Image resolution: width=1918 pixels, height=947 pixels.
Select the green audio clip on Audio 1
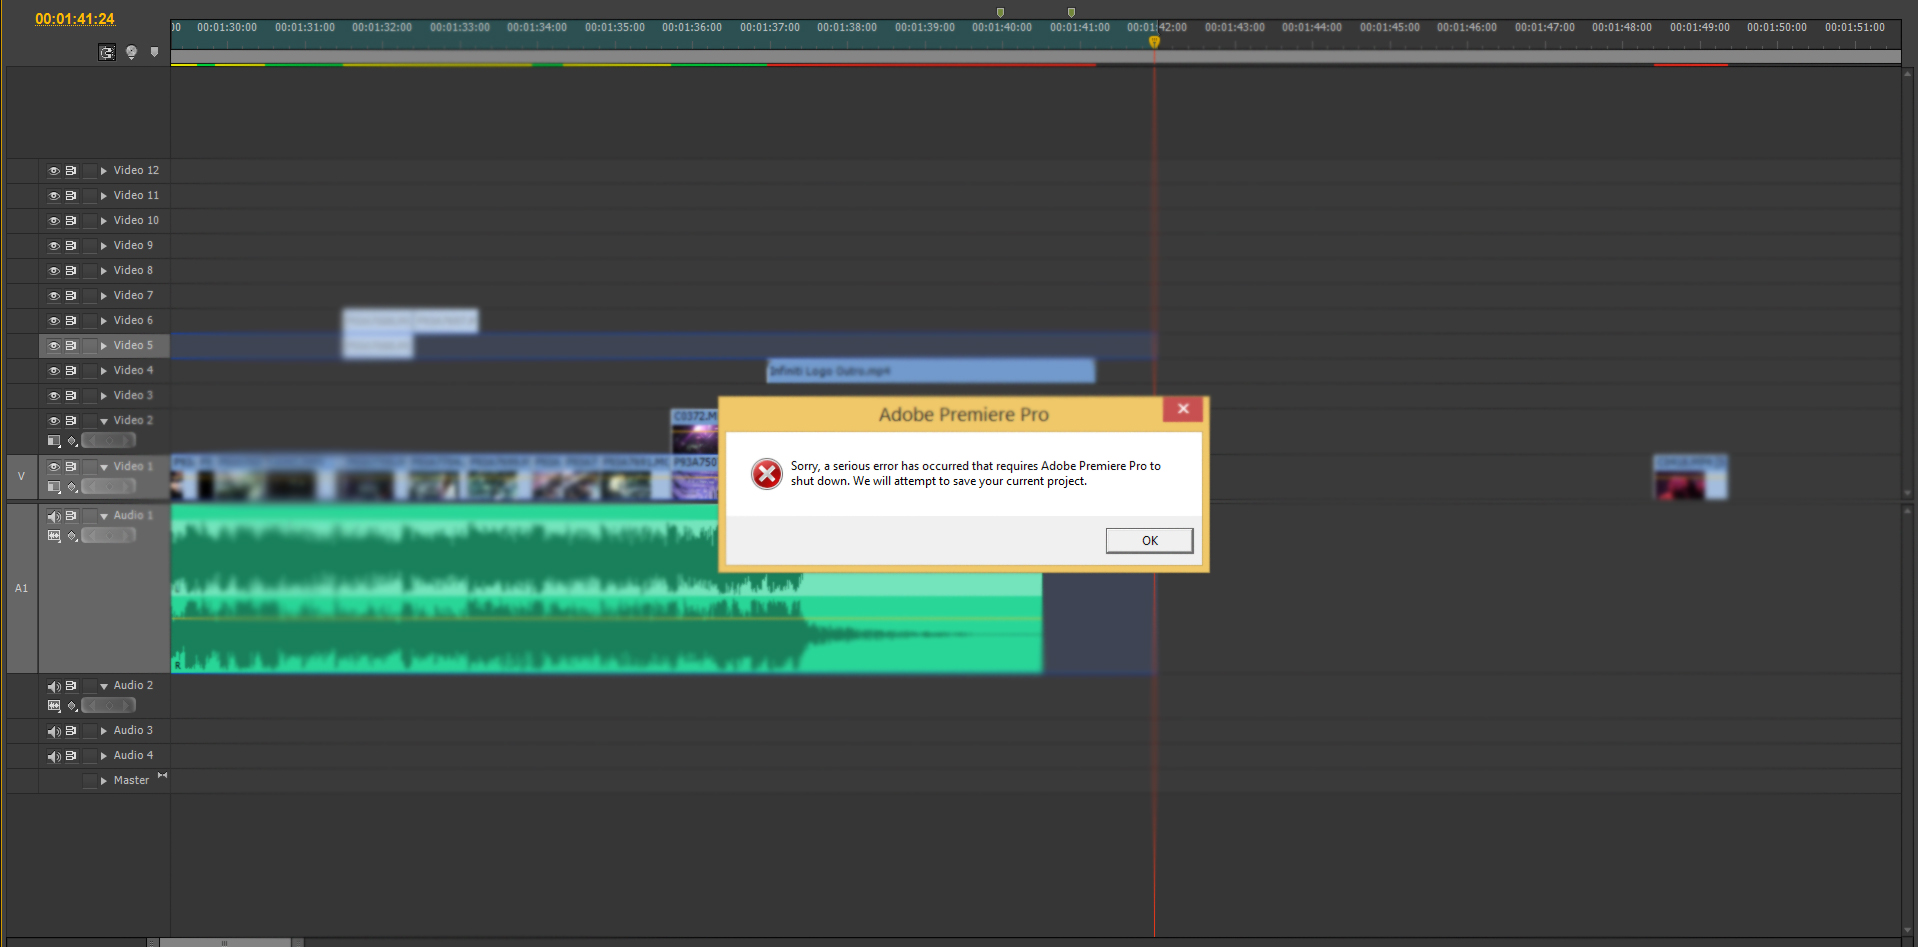tap(606, 588)
